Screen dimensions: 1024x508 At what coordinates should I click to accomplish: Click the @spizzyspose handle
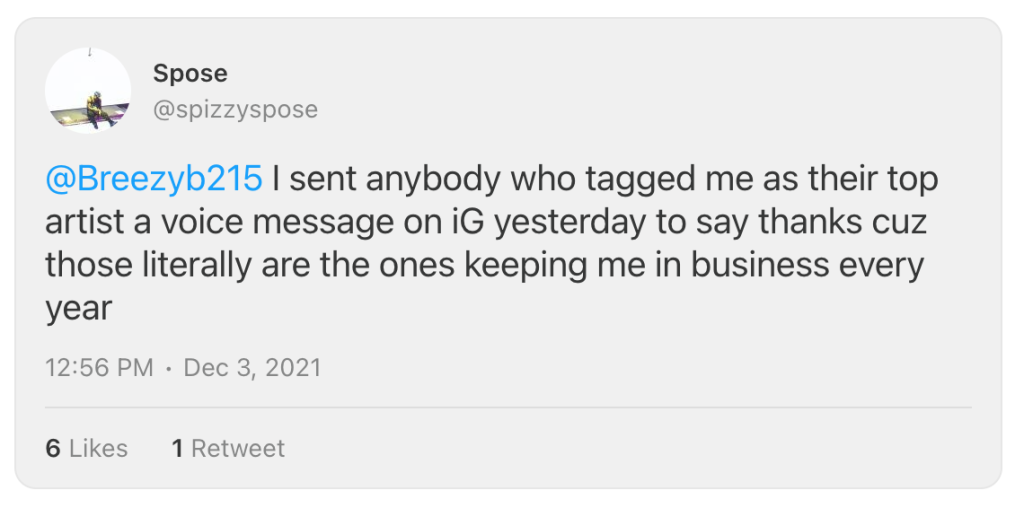pyautogui.click(x=235, y=109)
